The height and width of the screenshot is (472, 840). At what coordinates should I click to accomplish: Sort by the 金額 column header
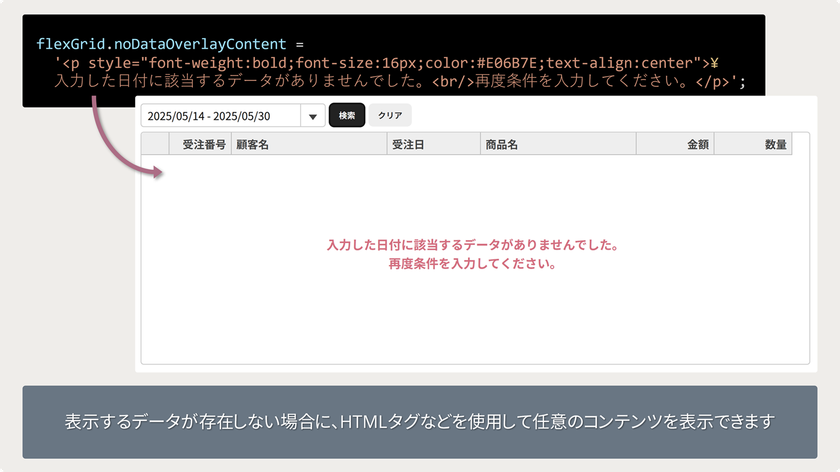[675, 145]
